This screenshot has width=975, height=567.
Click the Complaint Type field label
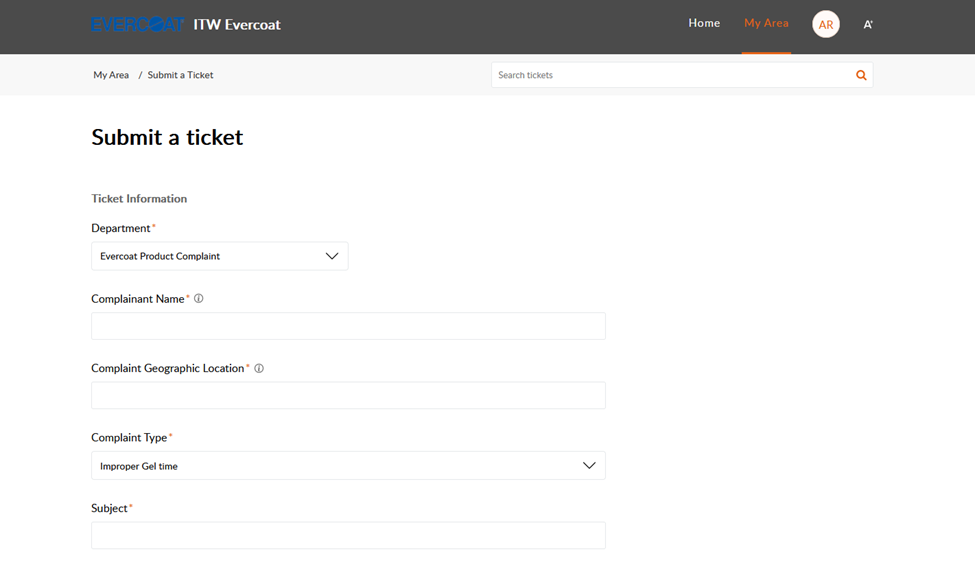[x=129, y=438]
